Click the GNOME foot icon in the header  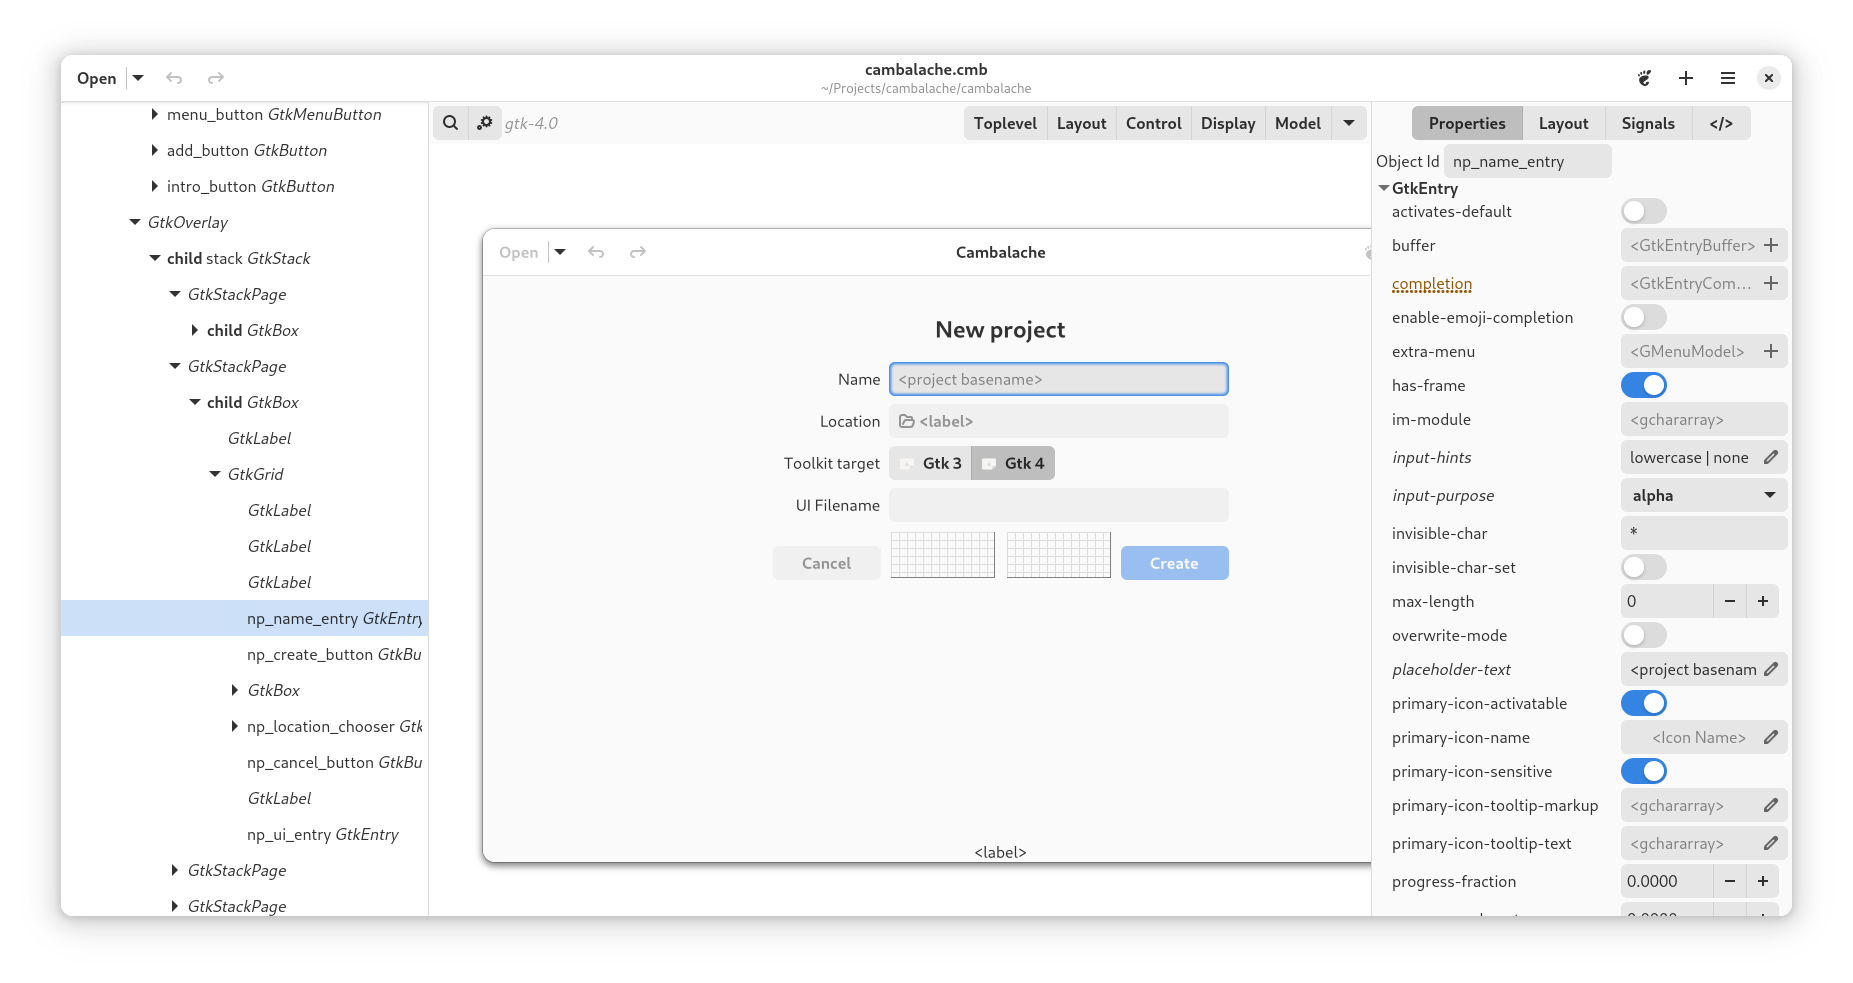click(x=1644, y=78)
